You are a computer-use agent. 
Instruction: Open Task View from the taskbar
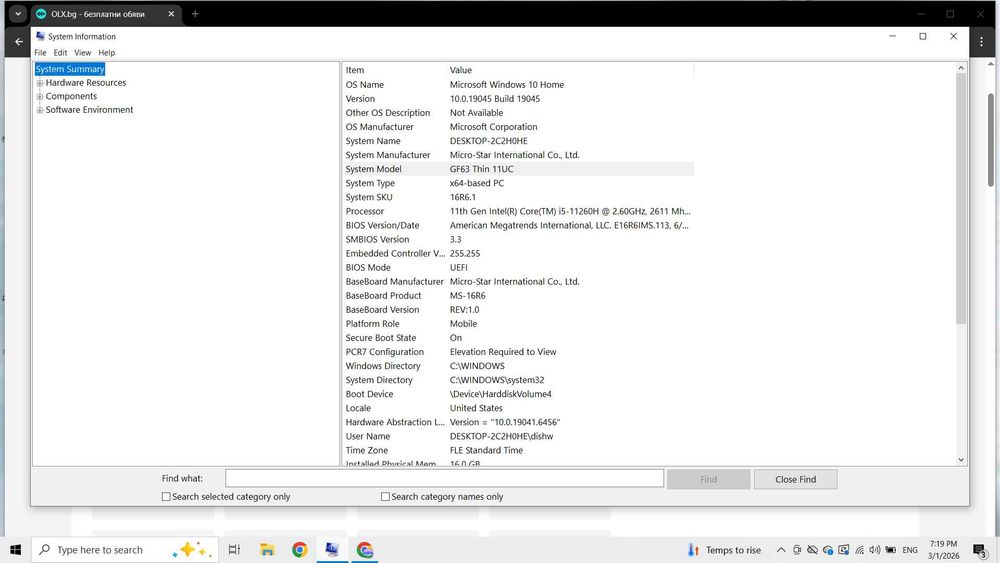[x=234, y=550]
